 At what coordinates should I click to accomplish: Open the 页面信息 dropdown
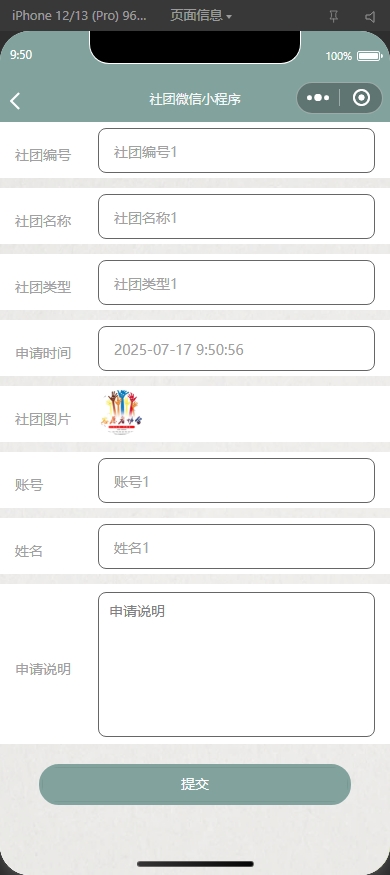(201, 16)
